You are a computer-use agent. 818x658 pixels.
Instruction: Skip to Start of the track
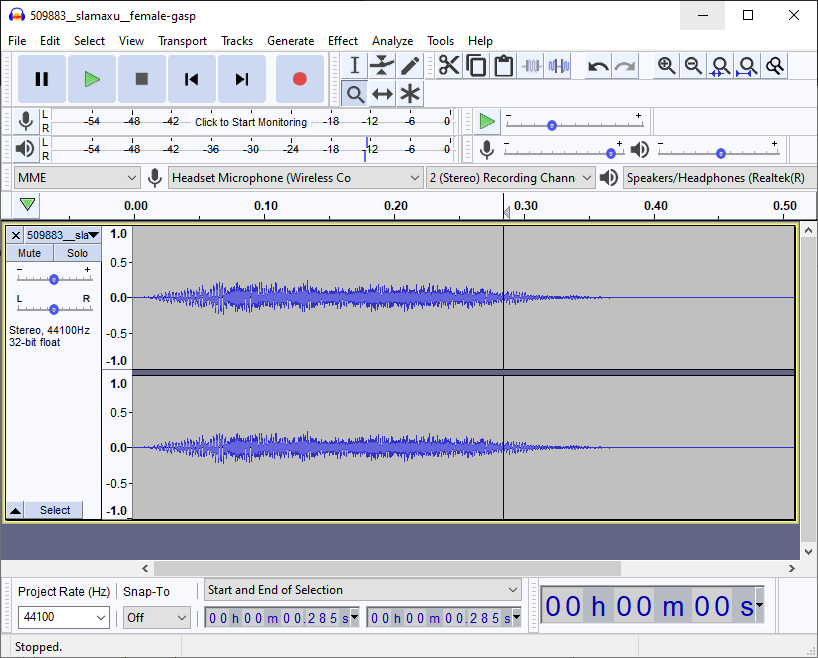coord(191,79)
